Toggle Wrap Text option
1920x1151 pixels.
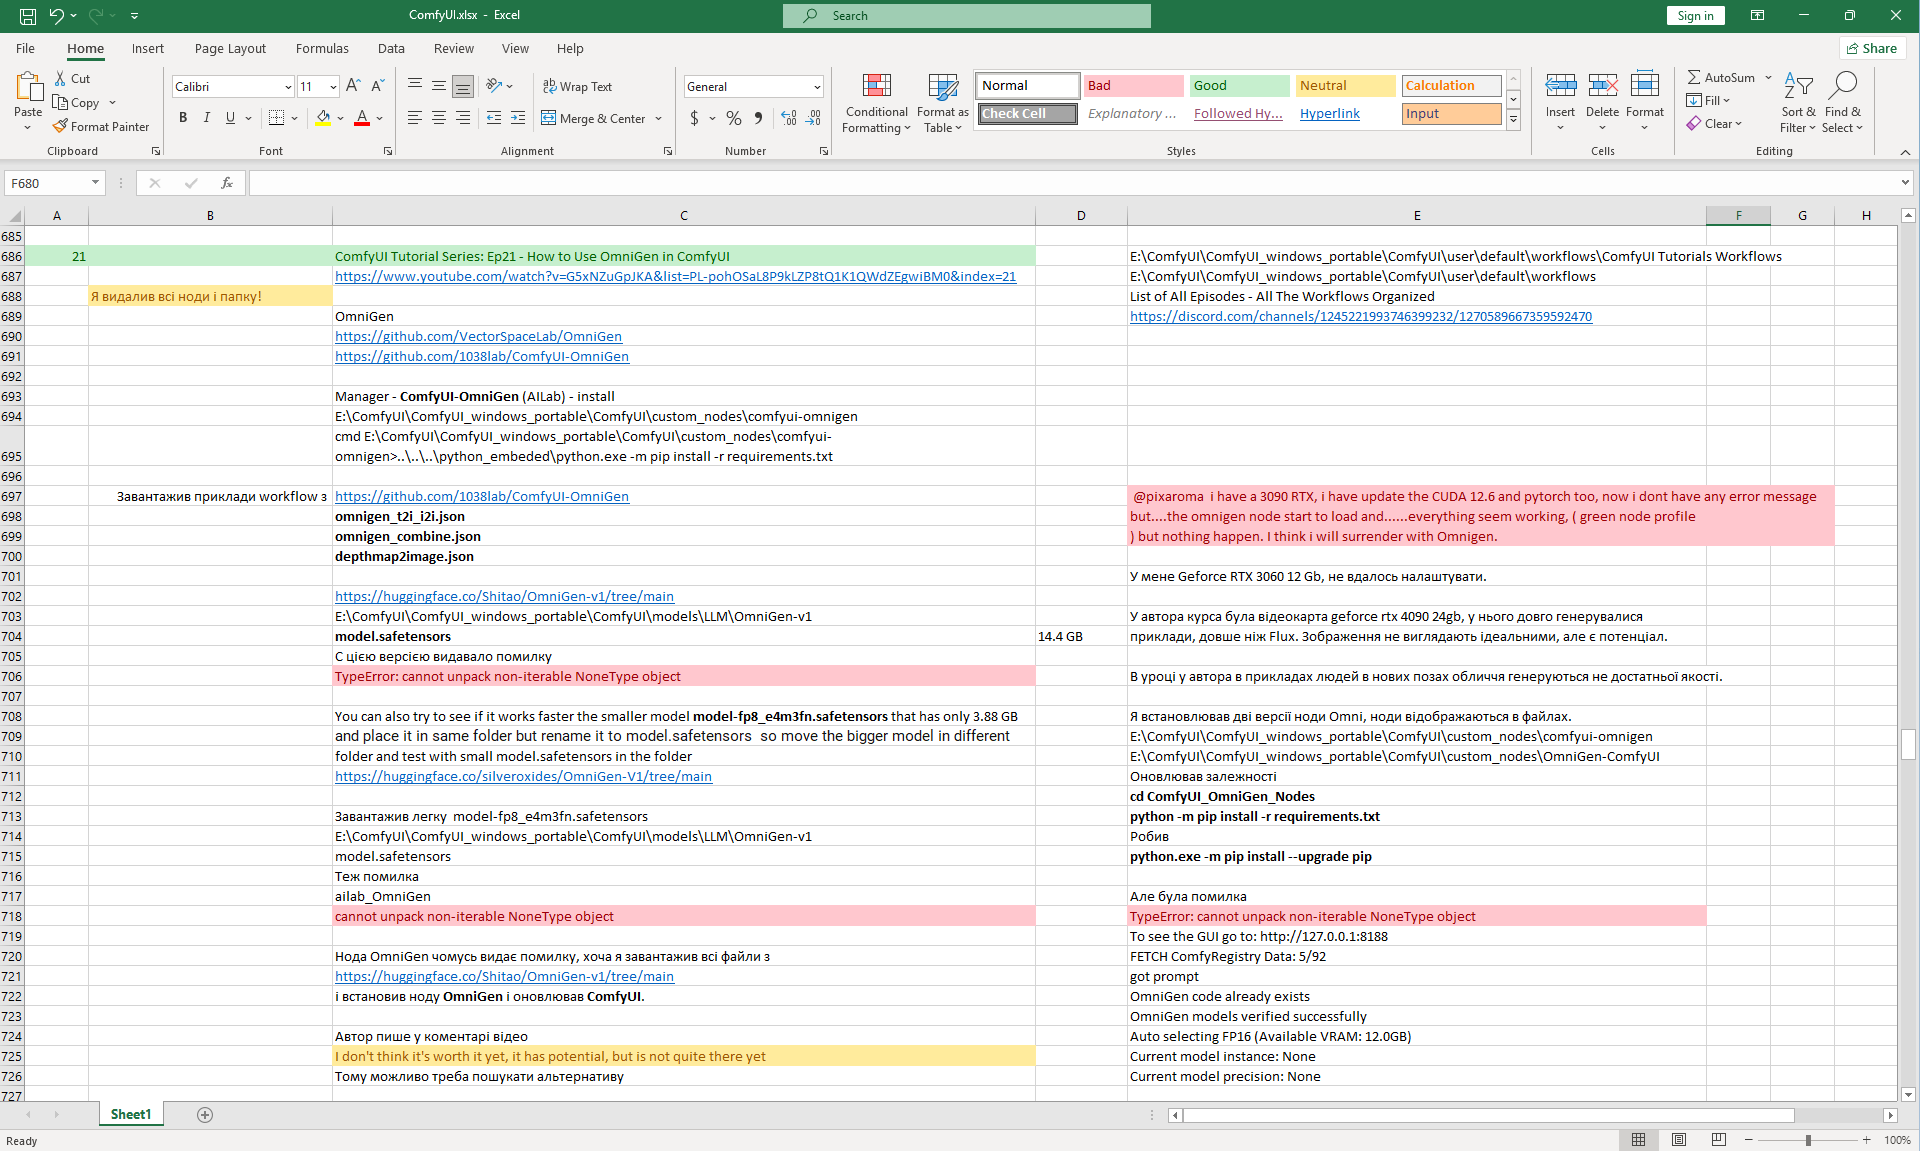click(577, 87)
